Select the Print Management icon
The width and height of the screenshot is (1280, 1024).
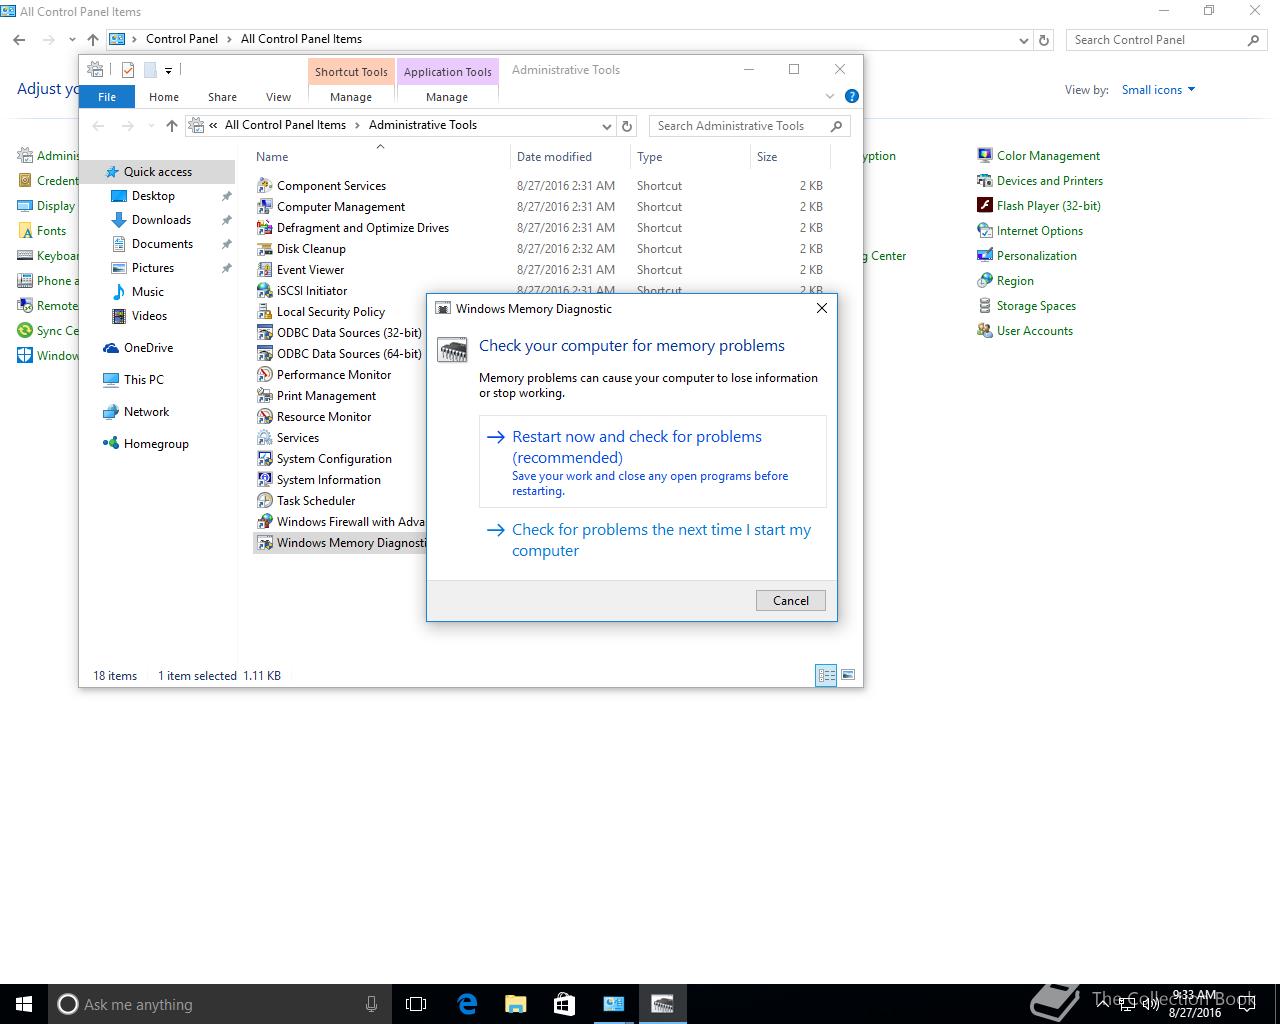264,395
